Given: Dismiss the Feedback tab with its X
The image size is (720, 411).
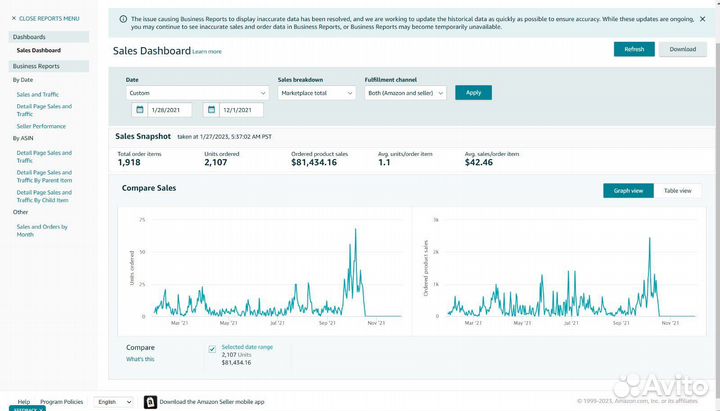Looking at the screenshot, I should coord(40,409).
